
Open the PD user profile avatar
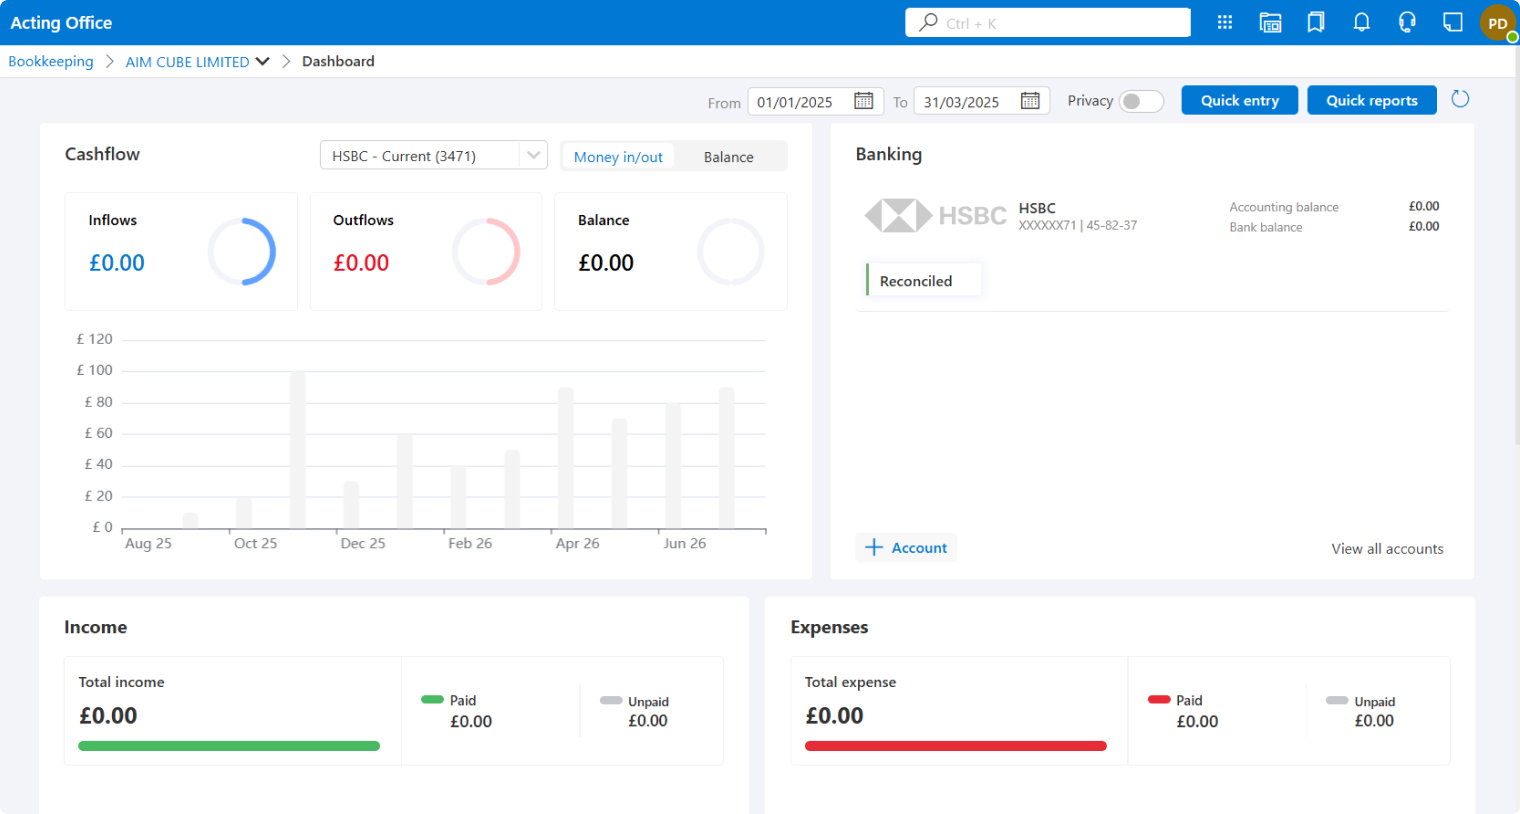pos(1497,23)
